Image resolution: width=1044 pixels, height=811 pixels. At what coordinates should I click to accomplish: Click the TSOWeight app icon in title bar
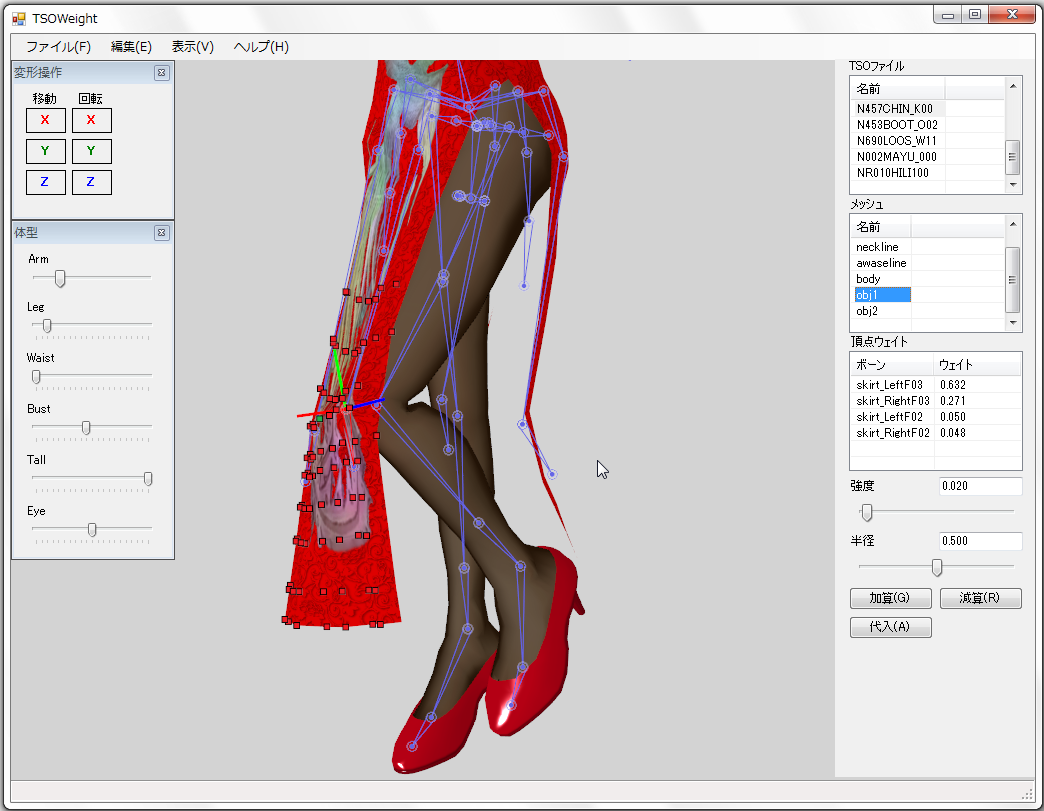pos(19,18)
